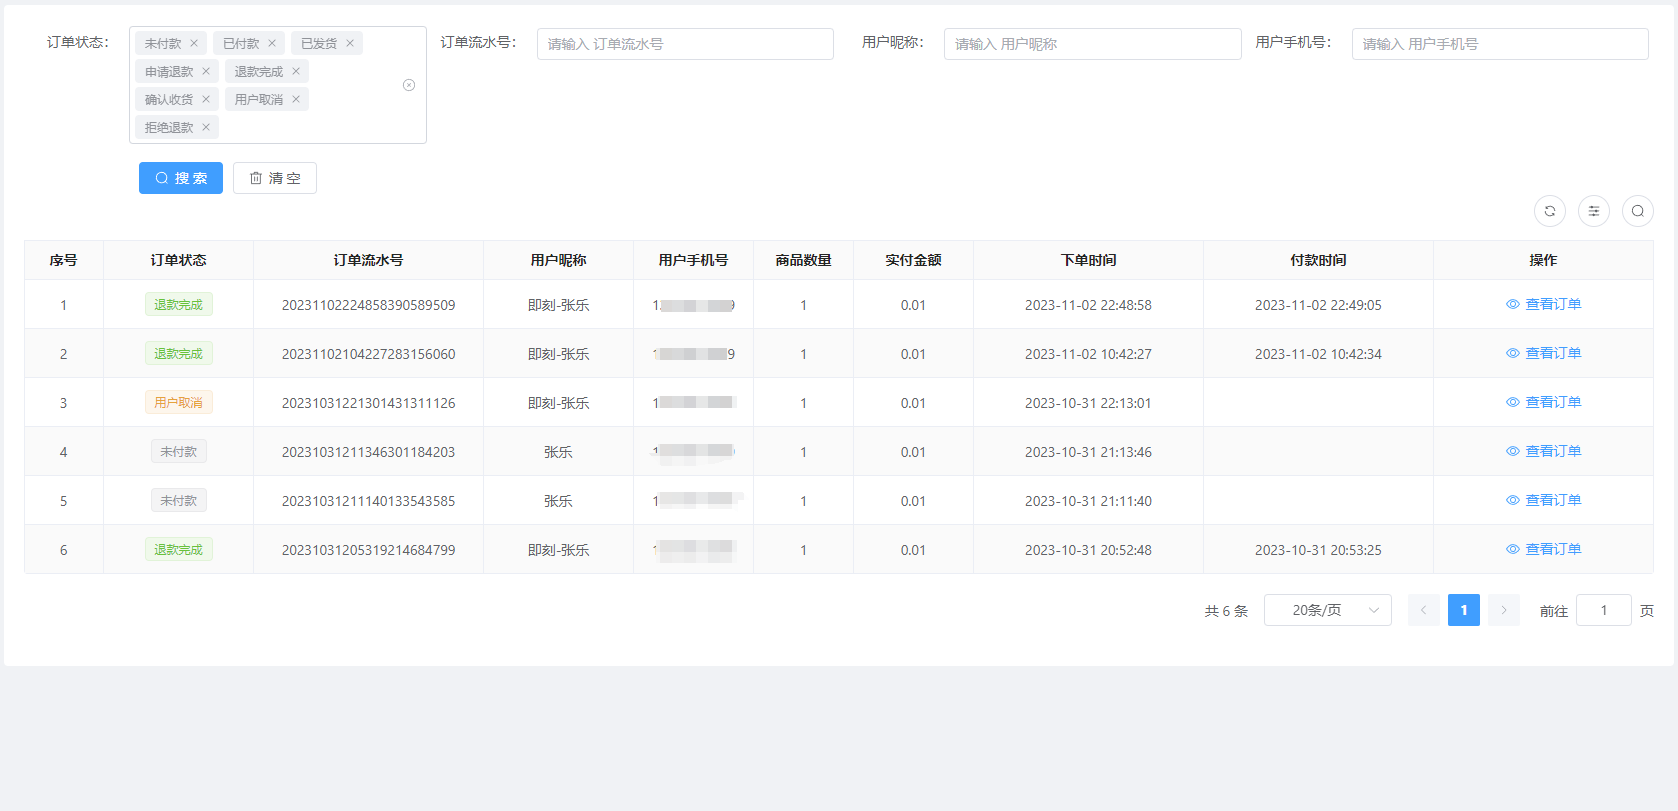Click the 搜索 button
Screen dimensions: 1678x811
(181, 178)
